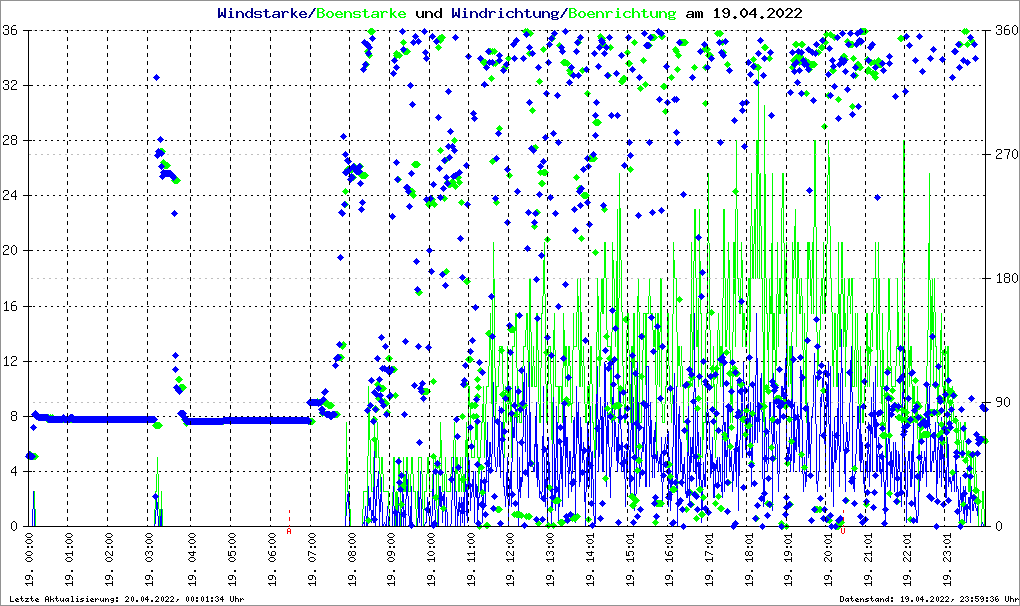
Task: Select direction axis value 180
Action: [x=1001, y=279]
